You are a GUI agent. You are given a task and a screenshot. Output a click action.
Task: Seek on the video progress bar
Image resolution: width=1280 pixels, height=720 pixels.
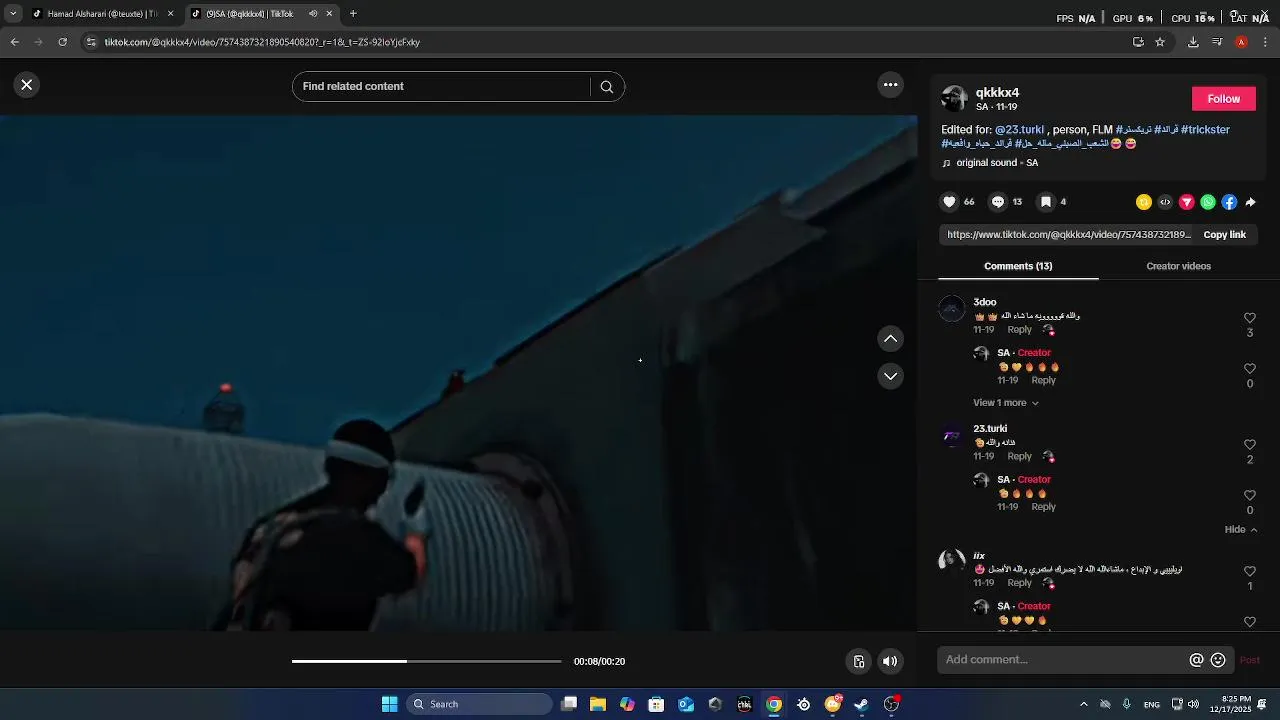click(x=427, y=661)
